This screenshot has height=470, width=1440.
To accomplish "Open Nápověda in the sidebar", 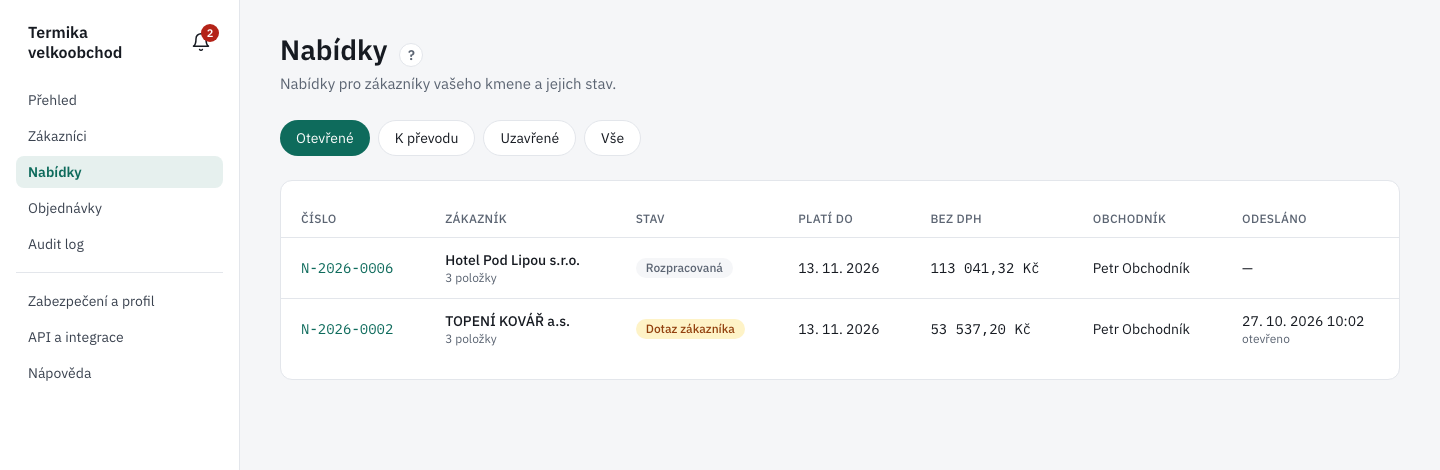I will (x=119, y=373).
